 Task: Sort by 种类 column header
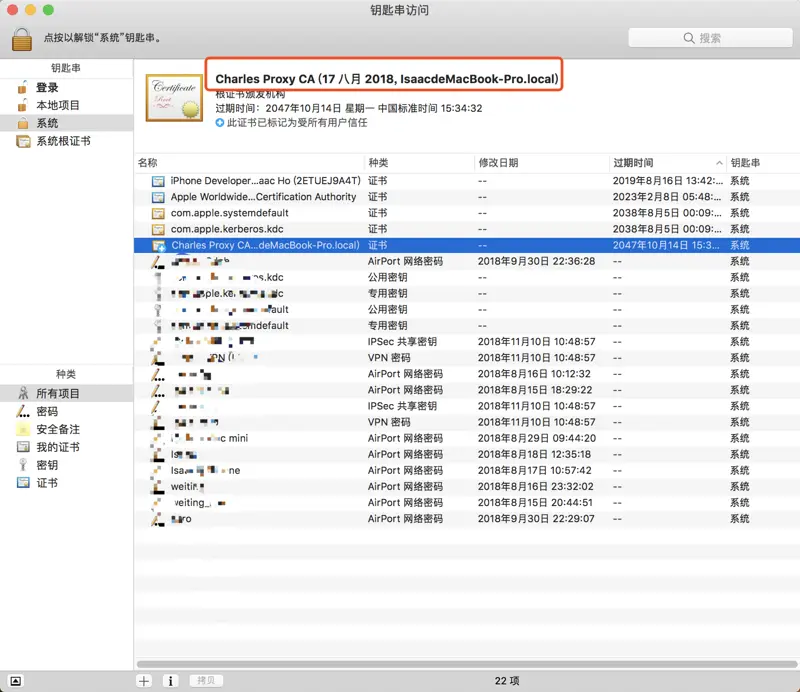click(419, 163)
